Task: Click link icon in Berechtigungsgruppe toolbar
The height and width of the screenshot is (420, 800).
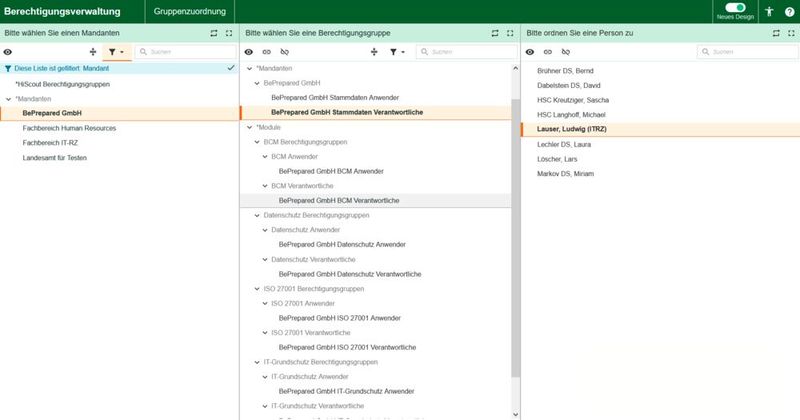Action: pos(267,52)
